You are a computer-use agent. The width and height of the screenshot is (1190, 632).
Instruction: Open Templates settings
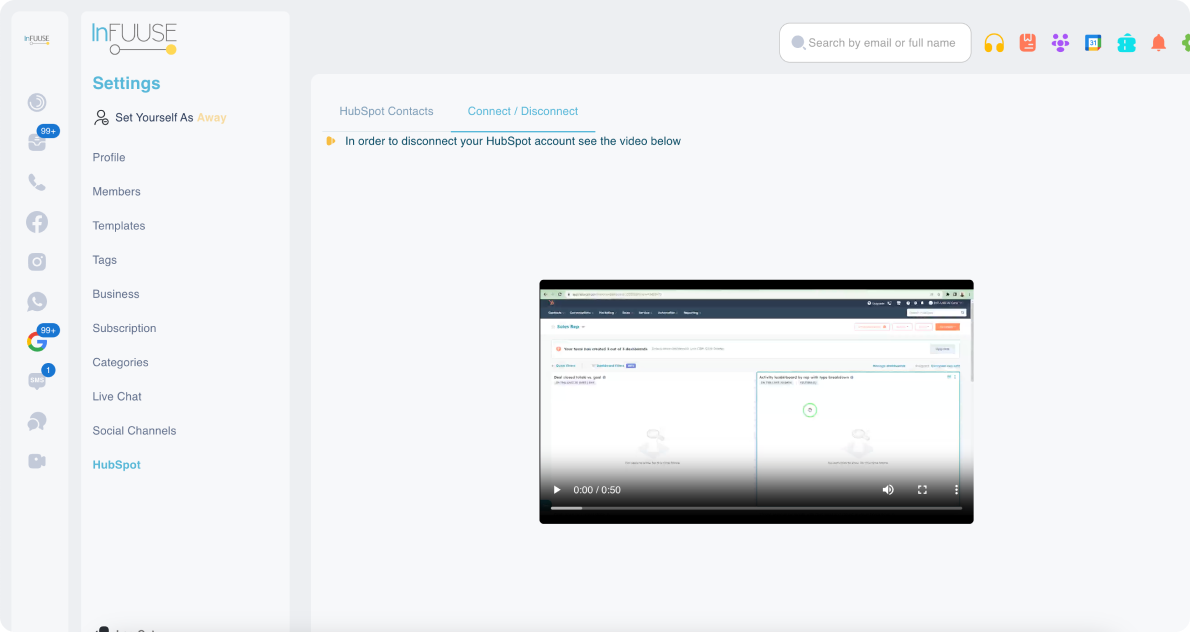coord(119,225)
